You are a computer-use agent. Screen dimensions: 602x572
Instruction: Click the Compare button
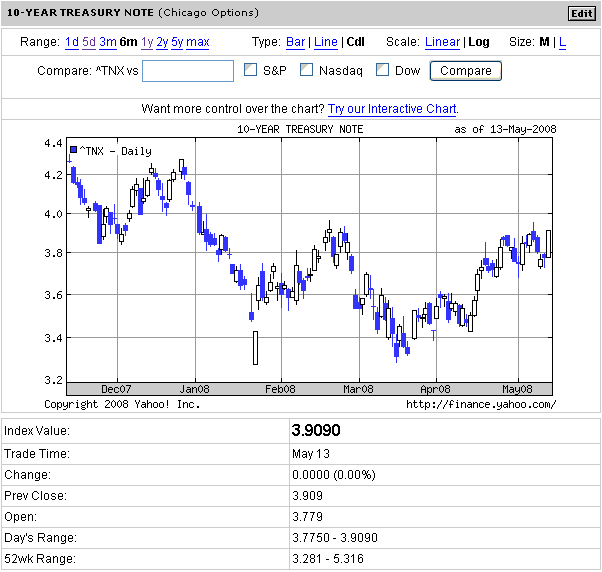click(x=466, y=71)
